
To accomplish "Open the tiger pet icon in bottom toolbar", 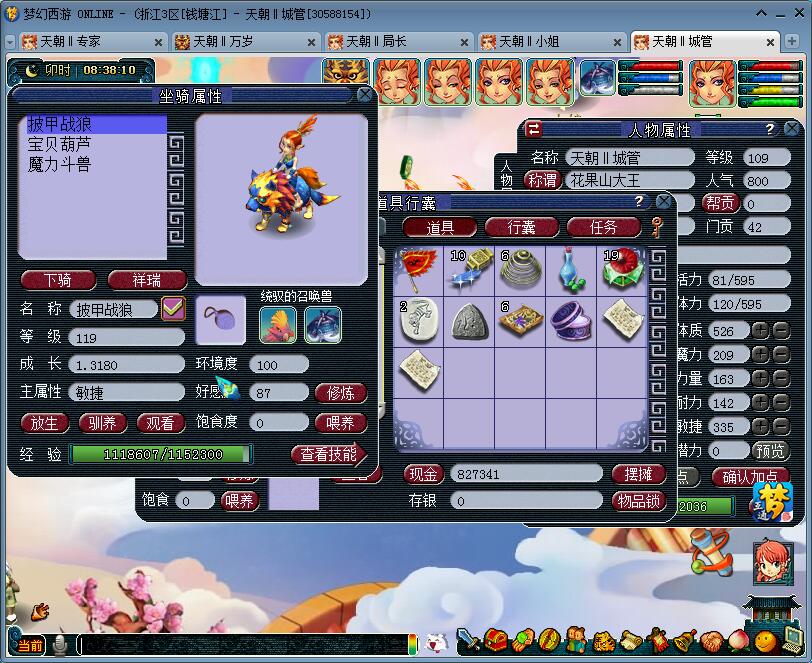I will point(603,641).
